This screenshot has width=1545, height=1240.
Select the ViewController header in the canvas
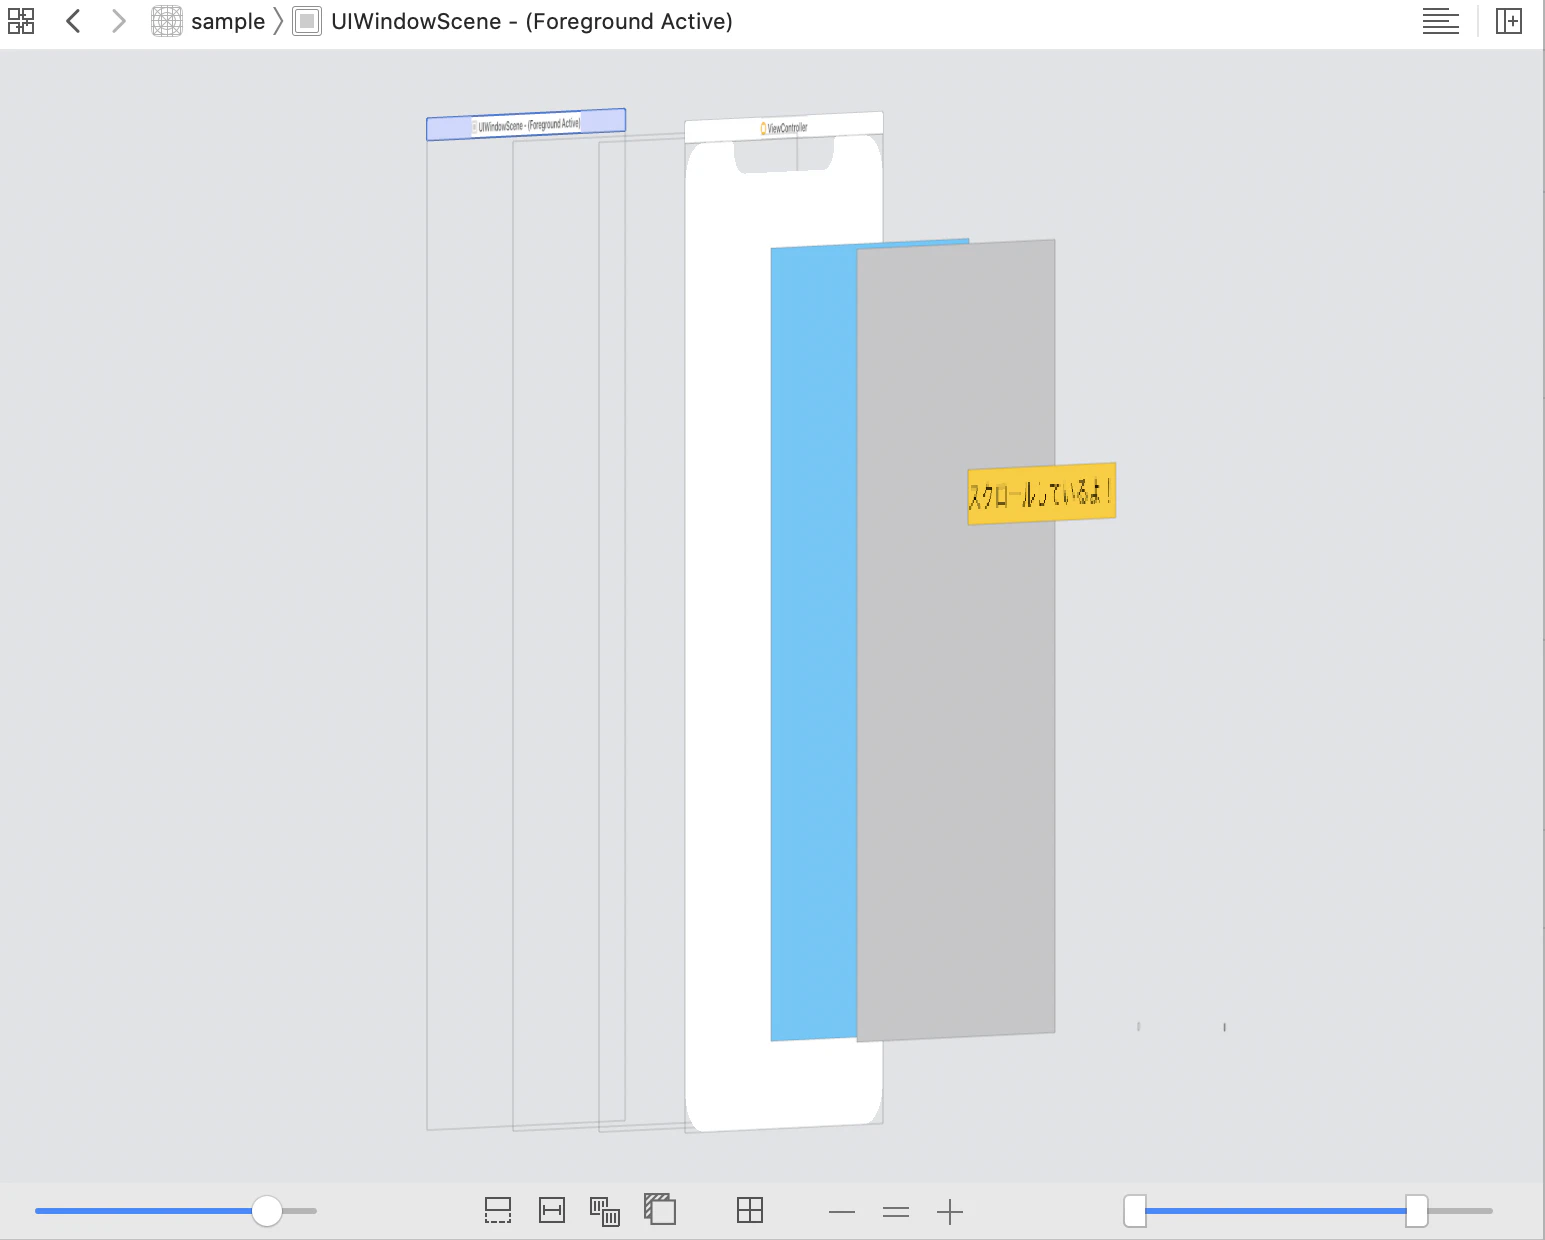(784, 128)
